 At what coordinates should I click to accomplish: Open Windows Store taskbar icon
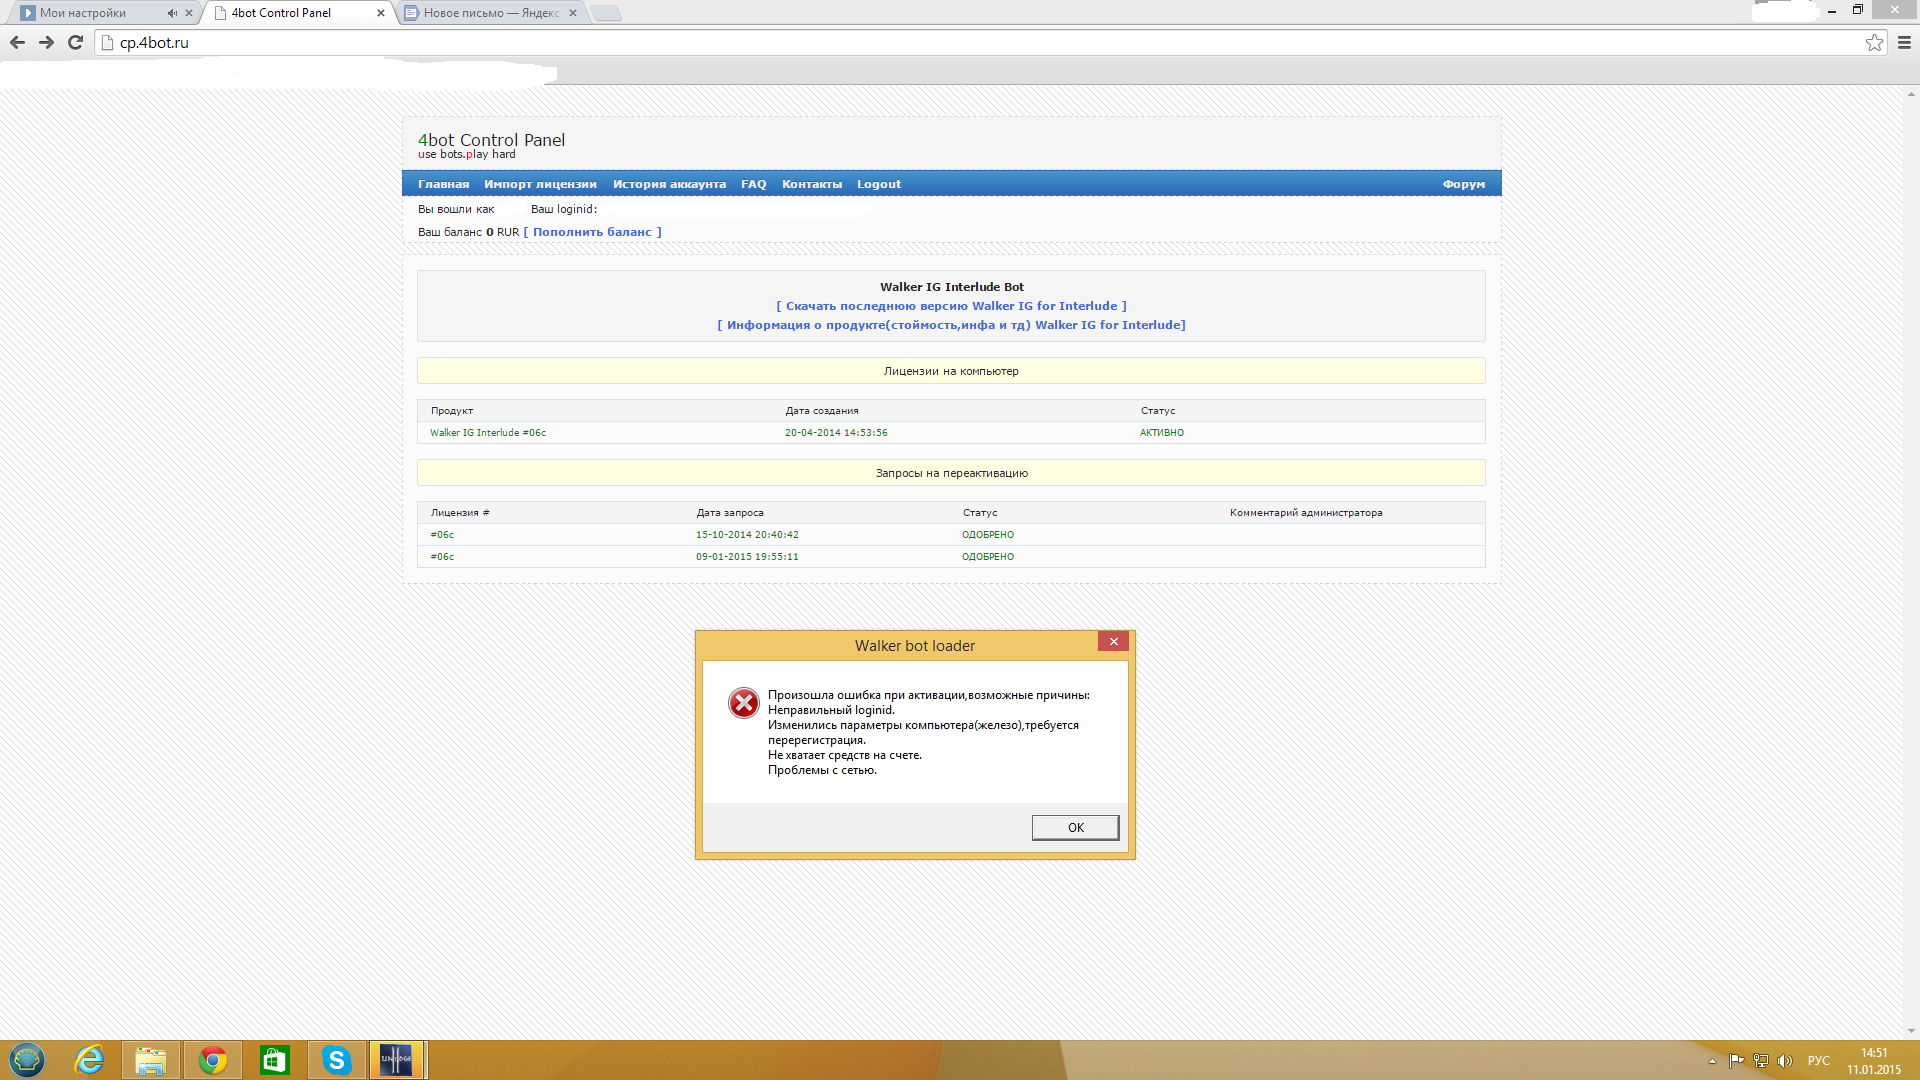click(x=274, y=1060)
